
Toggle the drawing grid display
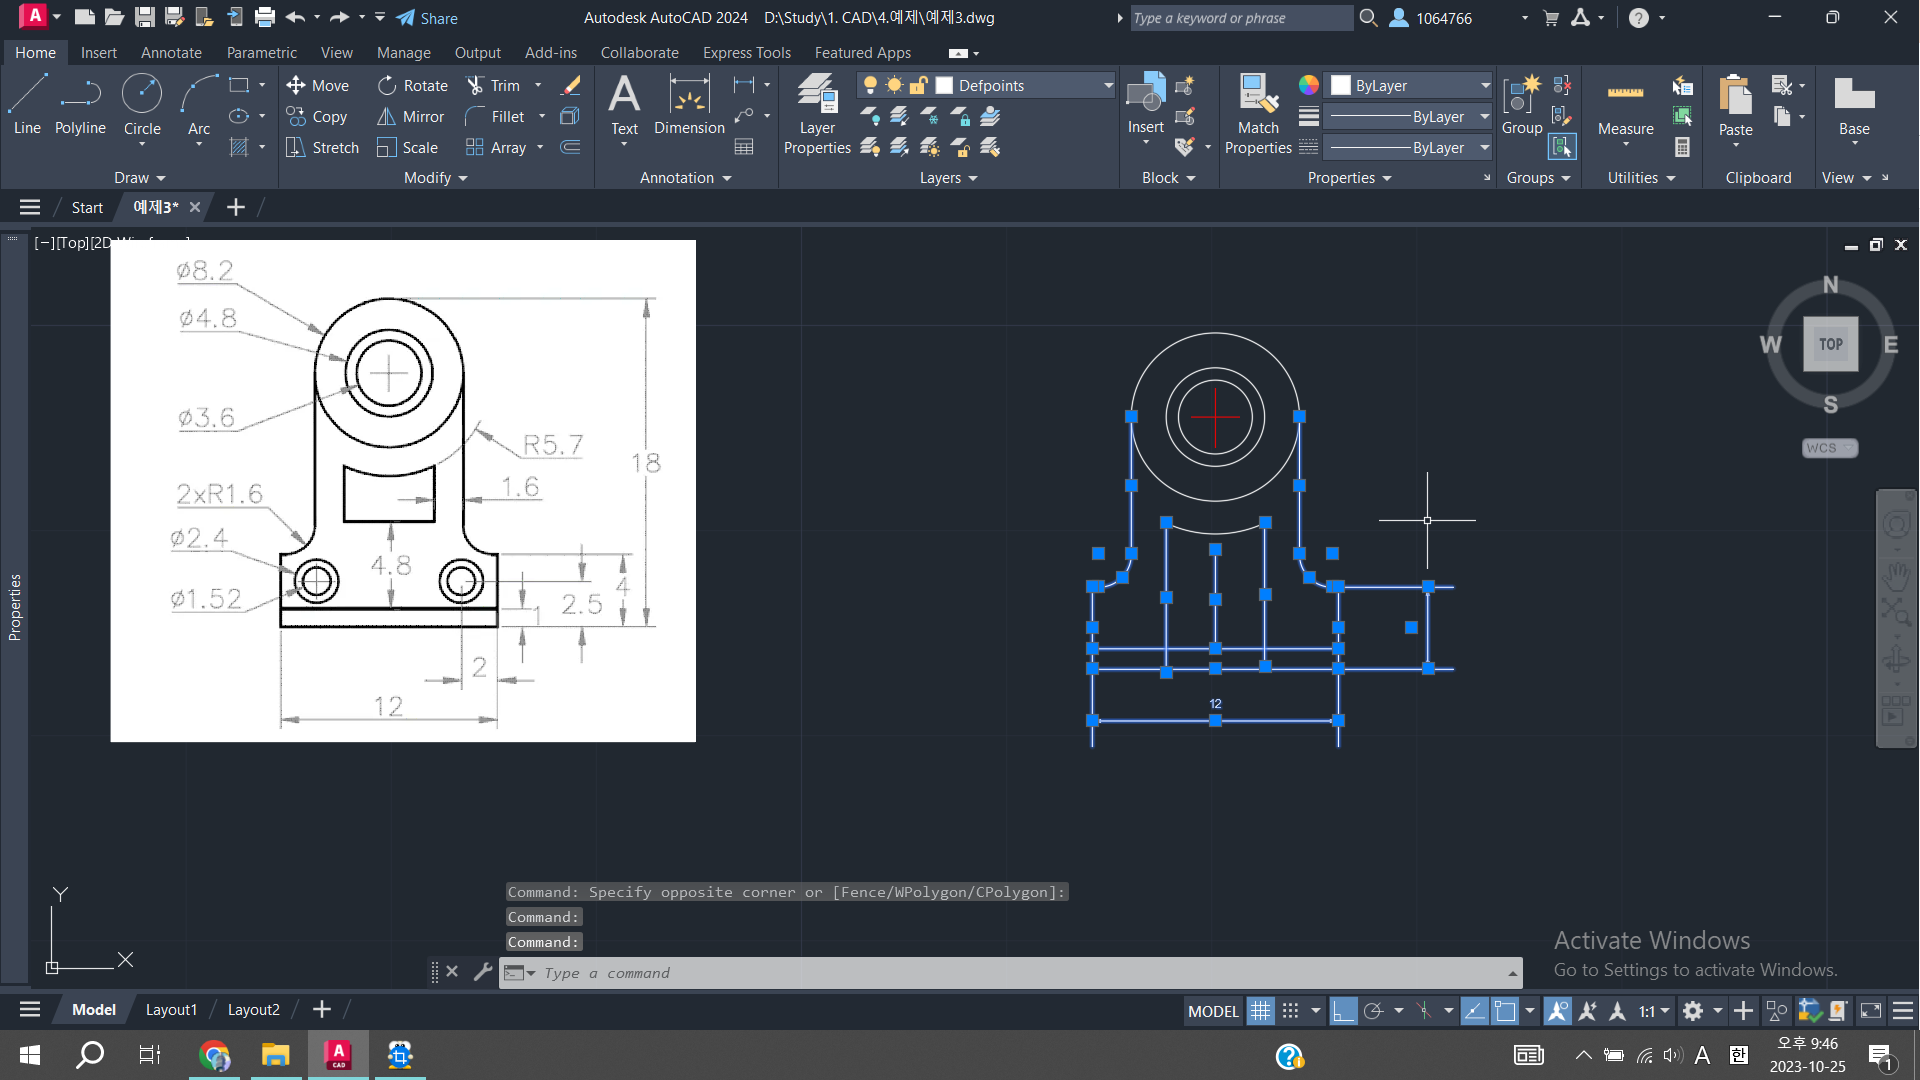click(1260, 1011)
